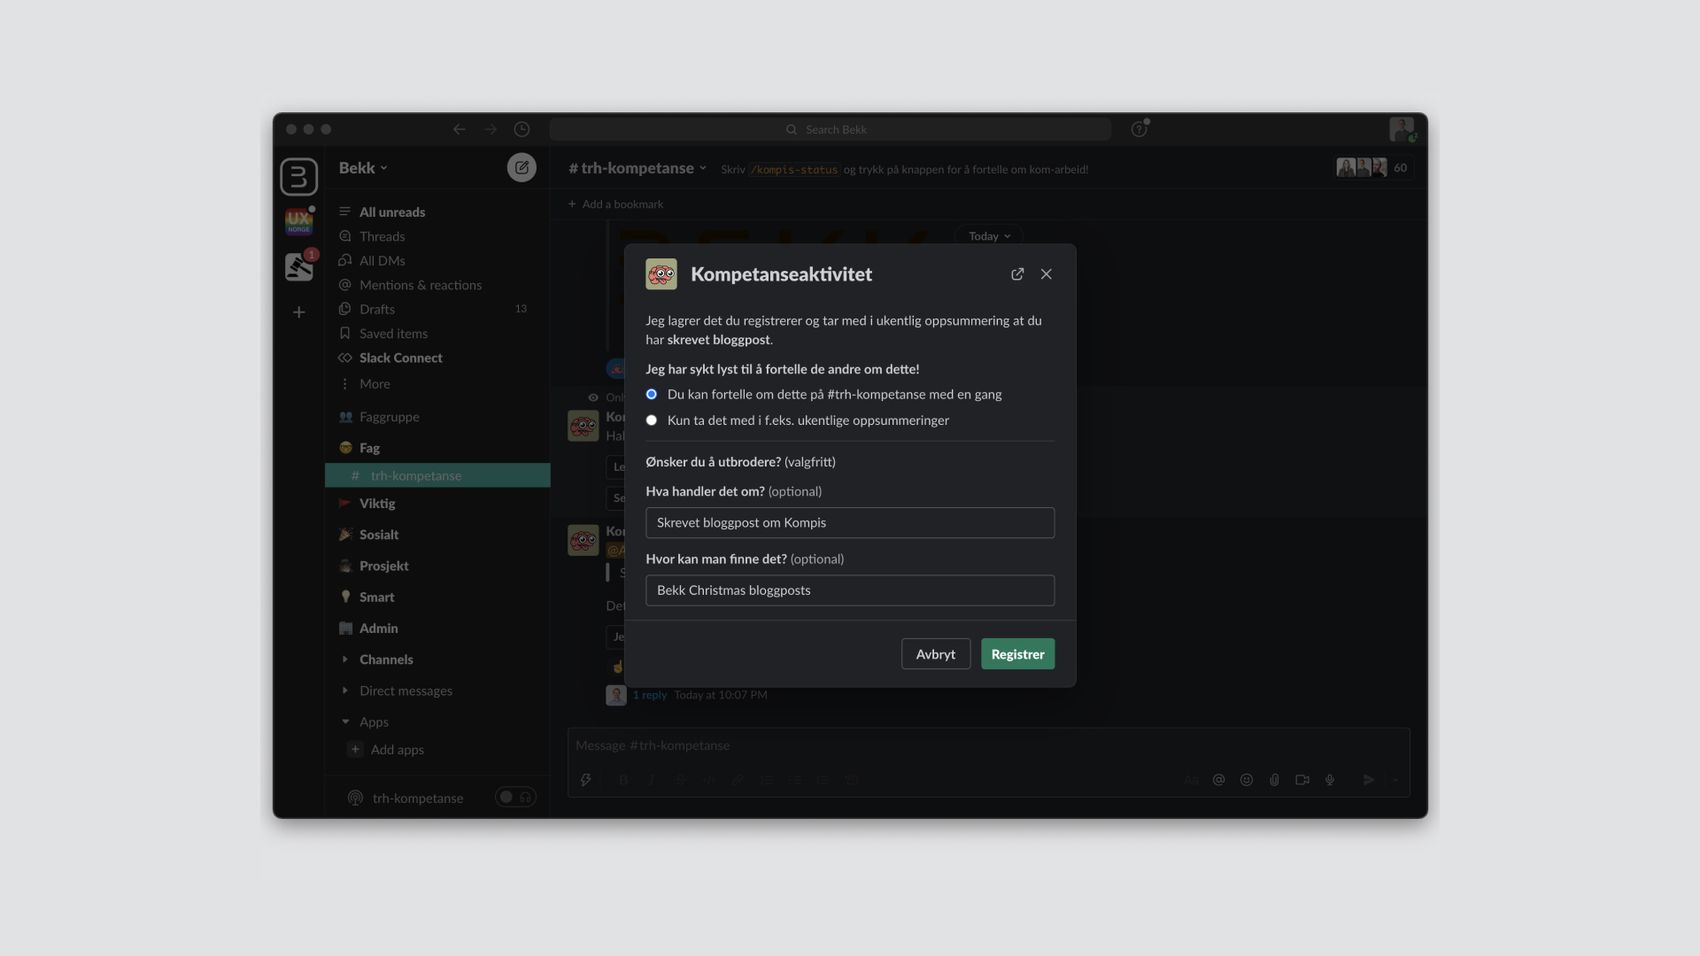
Task: Toggle the huddle switch in the sidebar footer
Action: tap(516, 797)
